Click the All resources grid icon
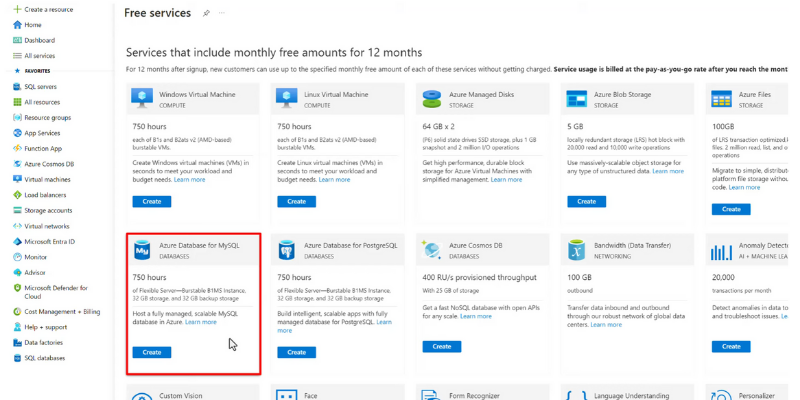This screenshot has width=800, height=400. 17,102
